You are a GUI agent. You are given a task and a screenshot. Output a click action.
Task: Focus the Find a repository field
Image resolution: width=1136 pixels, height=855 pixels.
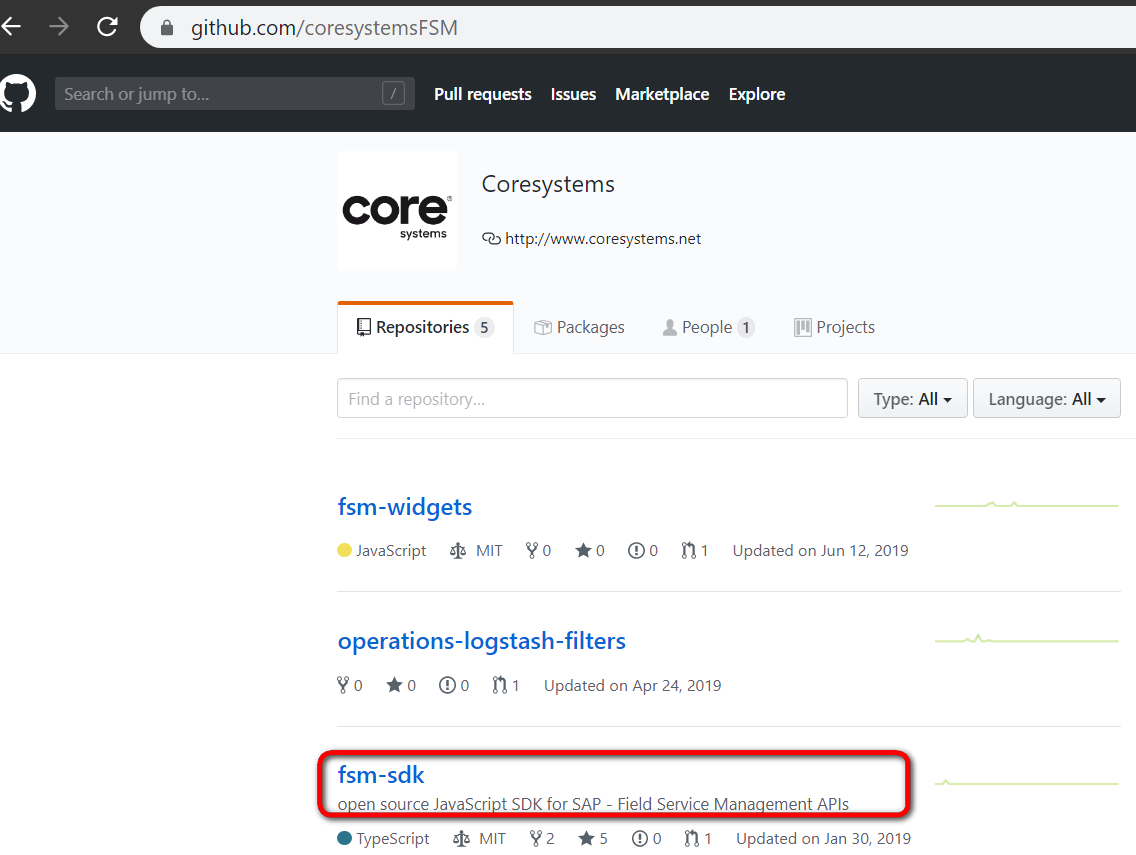(592, 399)
